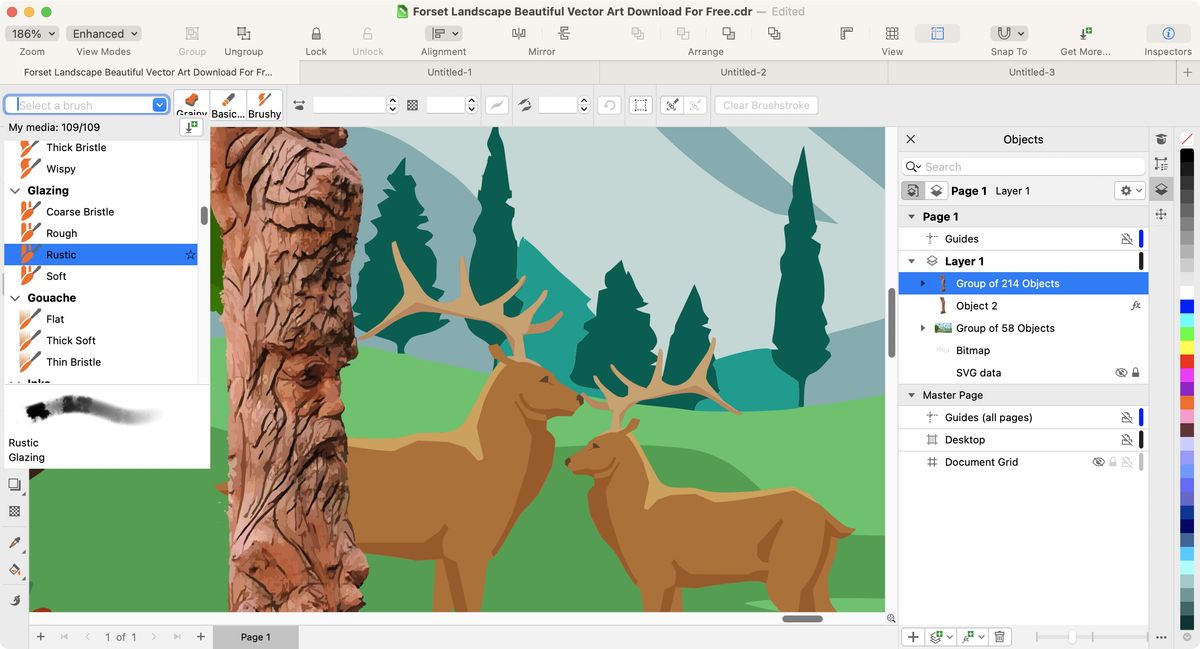This screenshot has height=649, width=1200.
Task: Click the Page 1 tab at the bottom
Action: [255, 636]
